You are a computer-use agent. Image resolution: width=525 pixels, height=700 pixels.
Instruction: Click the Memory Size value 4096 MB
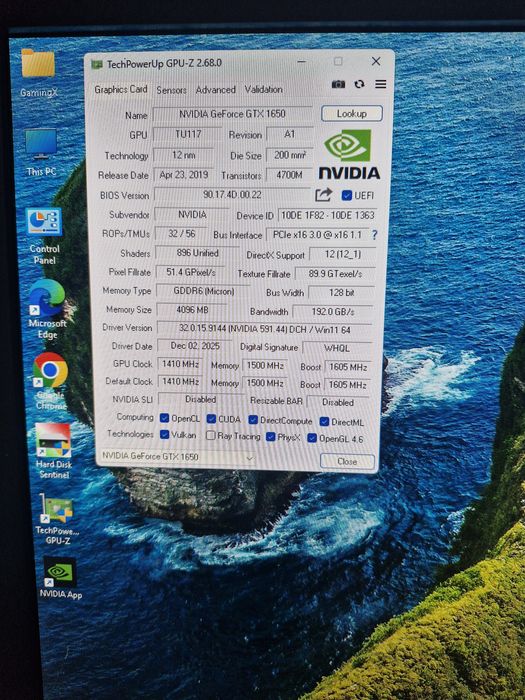click(x=192, y=309)
